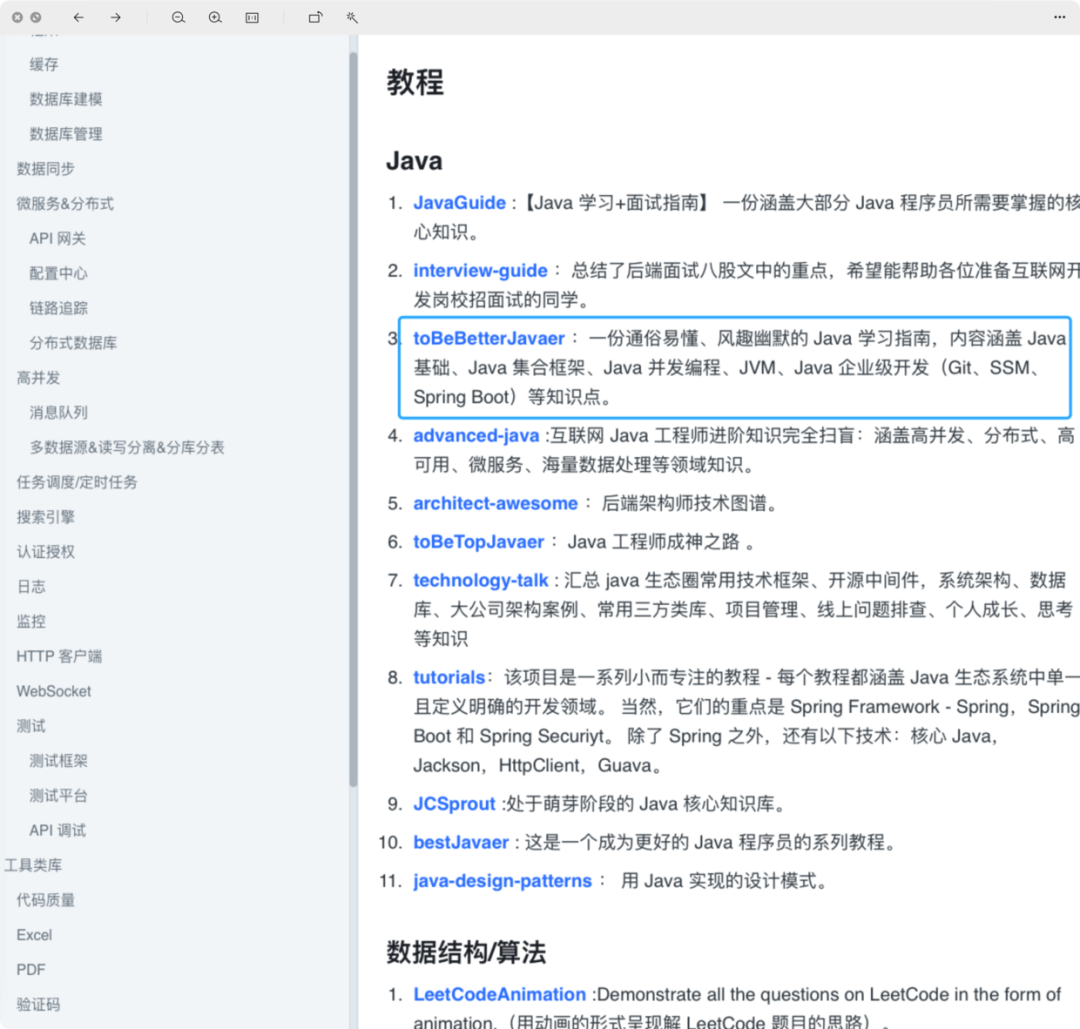Click the sidebar vertical scrollbar thumb

[x=353, y=419]
